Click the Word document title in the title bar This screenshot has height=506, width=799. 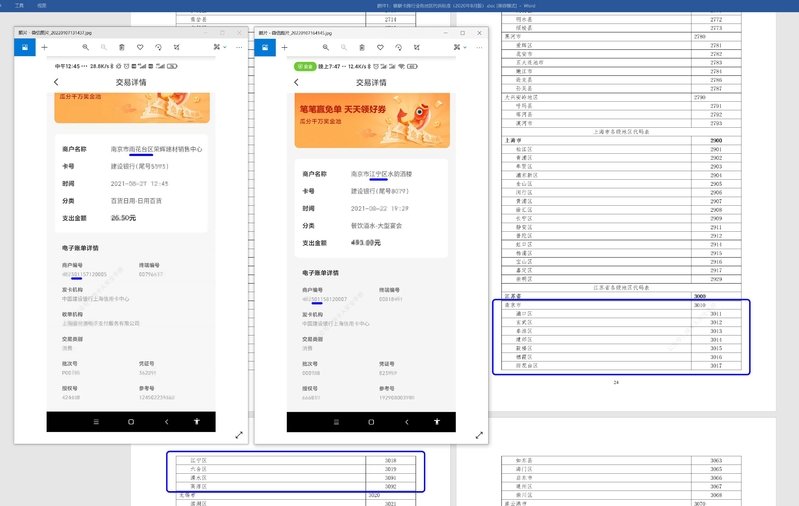click(456, 6)
